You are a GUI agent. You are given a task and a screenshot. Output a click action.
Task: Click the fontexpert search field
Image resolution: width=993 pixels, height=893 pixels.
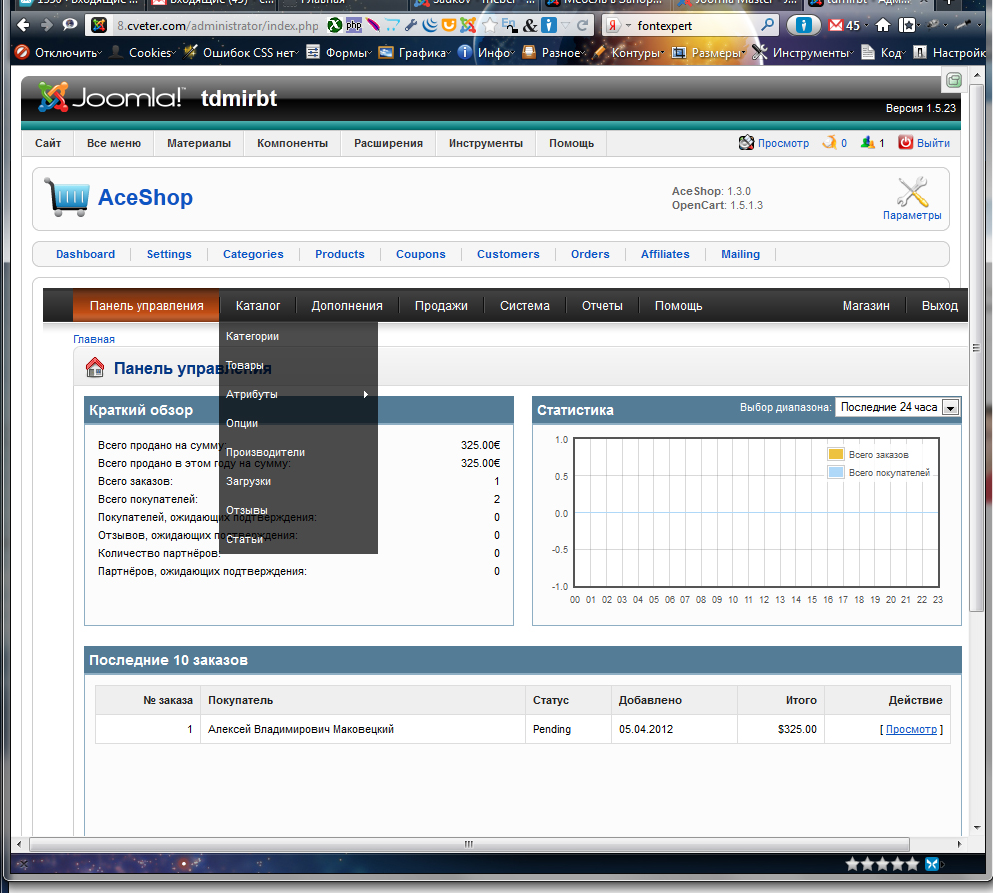coord(695,25)
